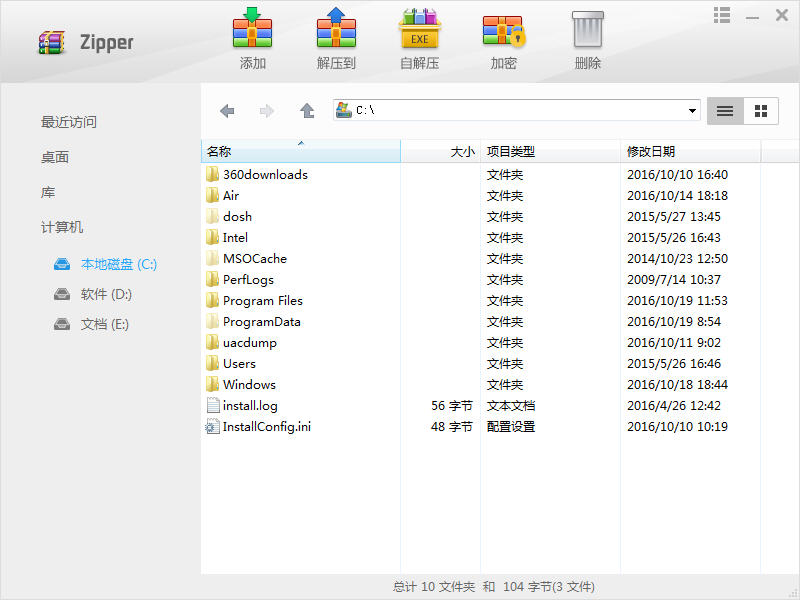This screenshot has height=600, width=800.
Task: Select the uacdump folder
Action: tap(249, 342)
